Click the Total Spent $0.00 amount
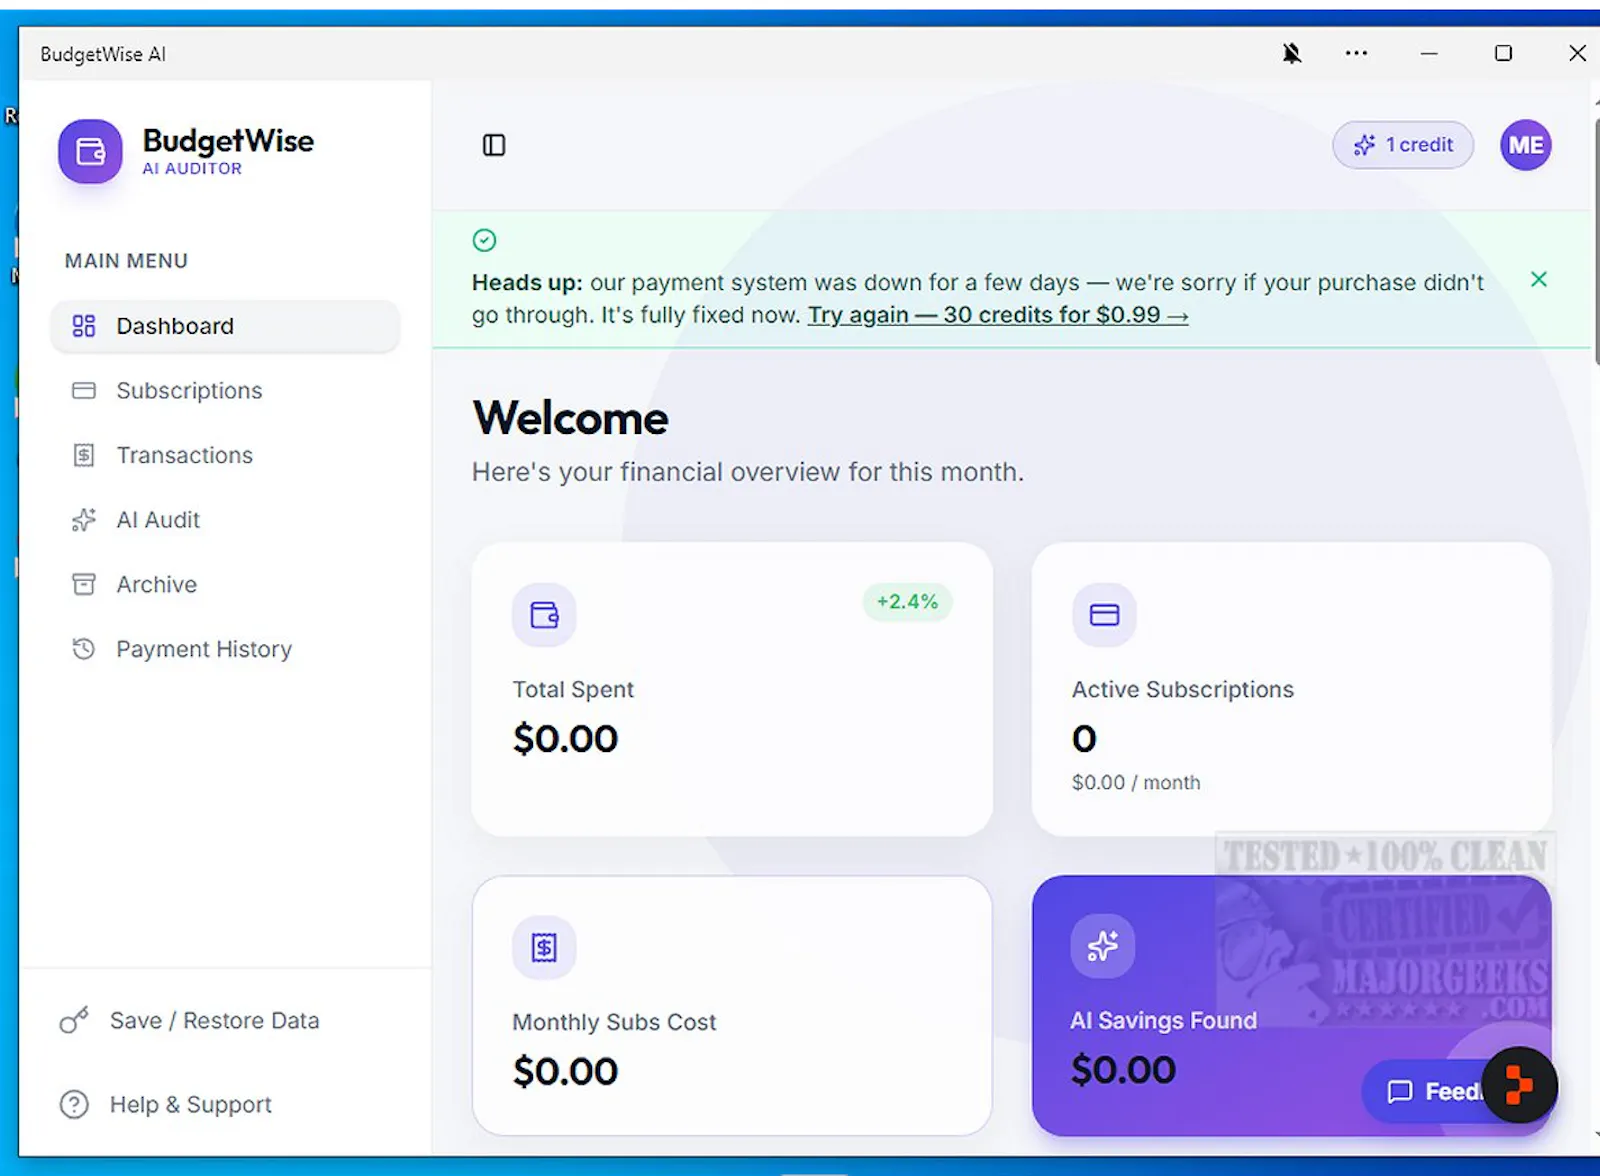This screenshot has height=1176, width=1600. 565,739
